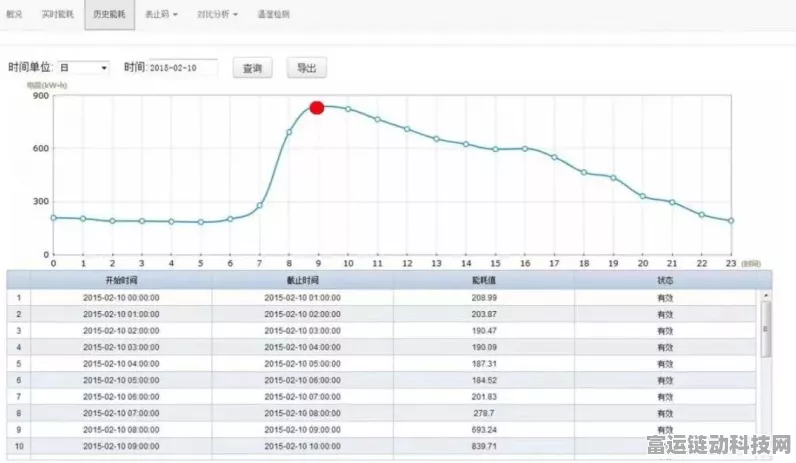Select row number 7 cell
The width and height of the screenshot is (796, 463).
click(19, 396)
